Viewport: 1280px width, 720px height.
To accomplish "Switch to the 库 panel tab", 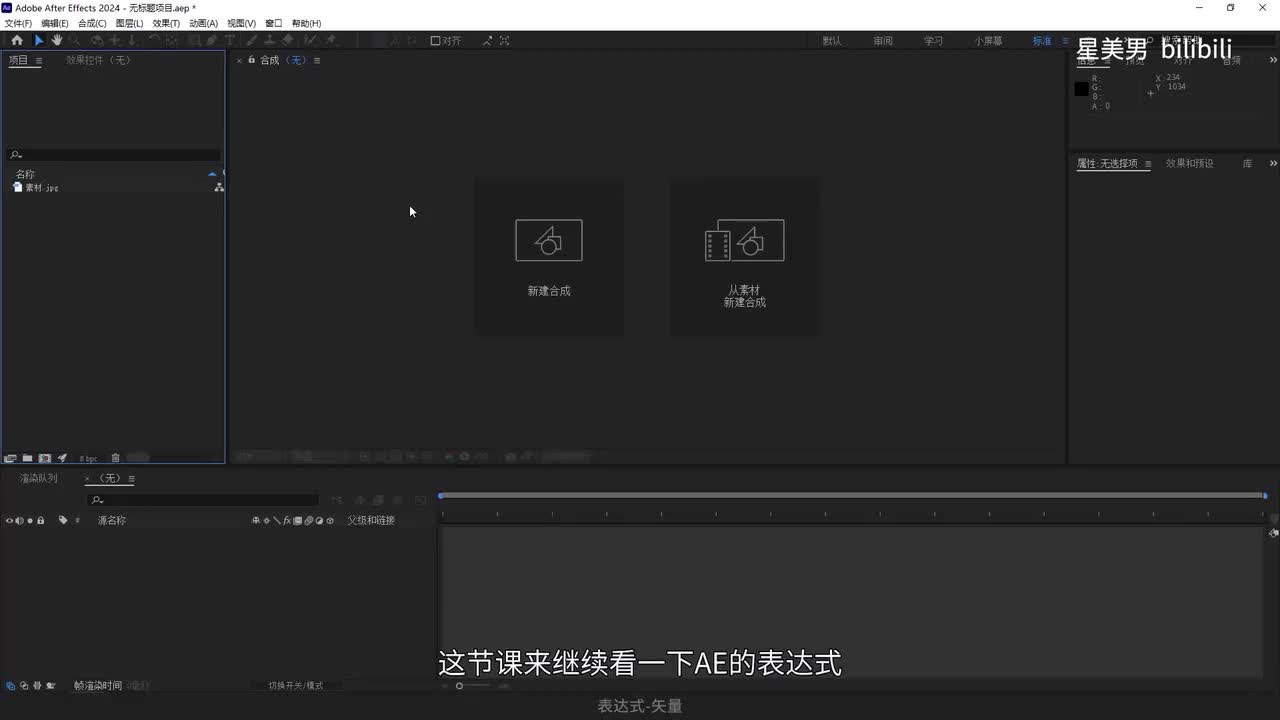I will pyautogui.click(x=1247, y=163).
